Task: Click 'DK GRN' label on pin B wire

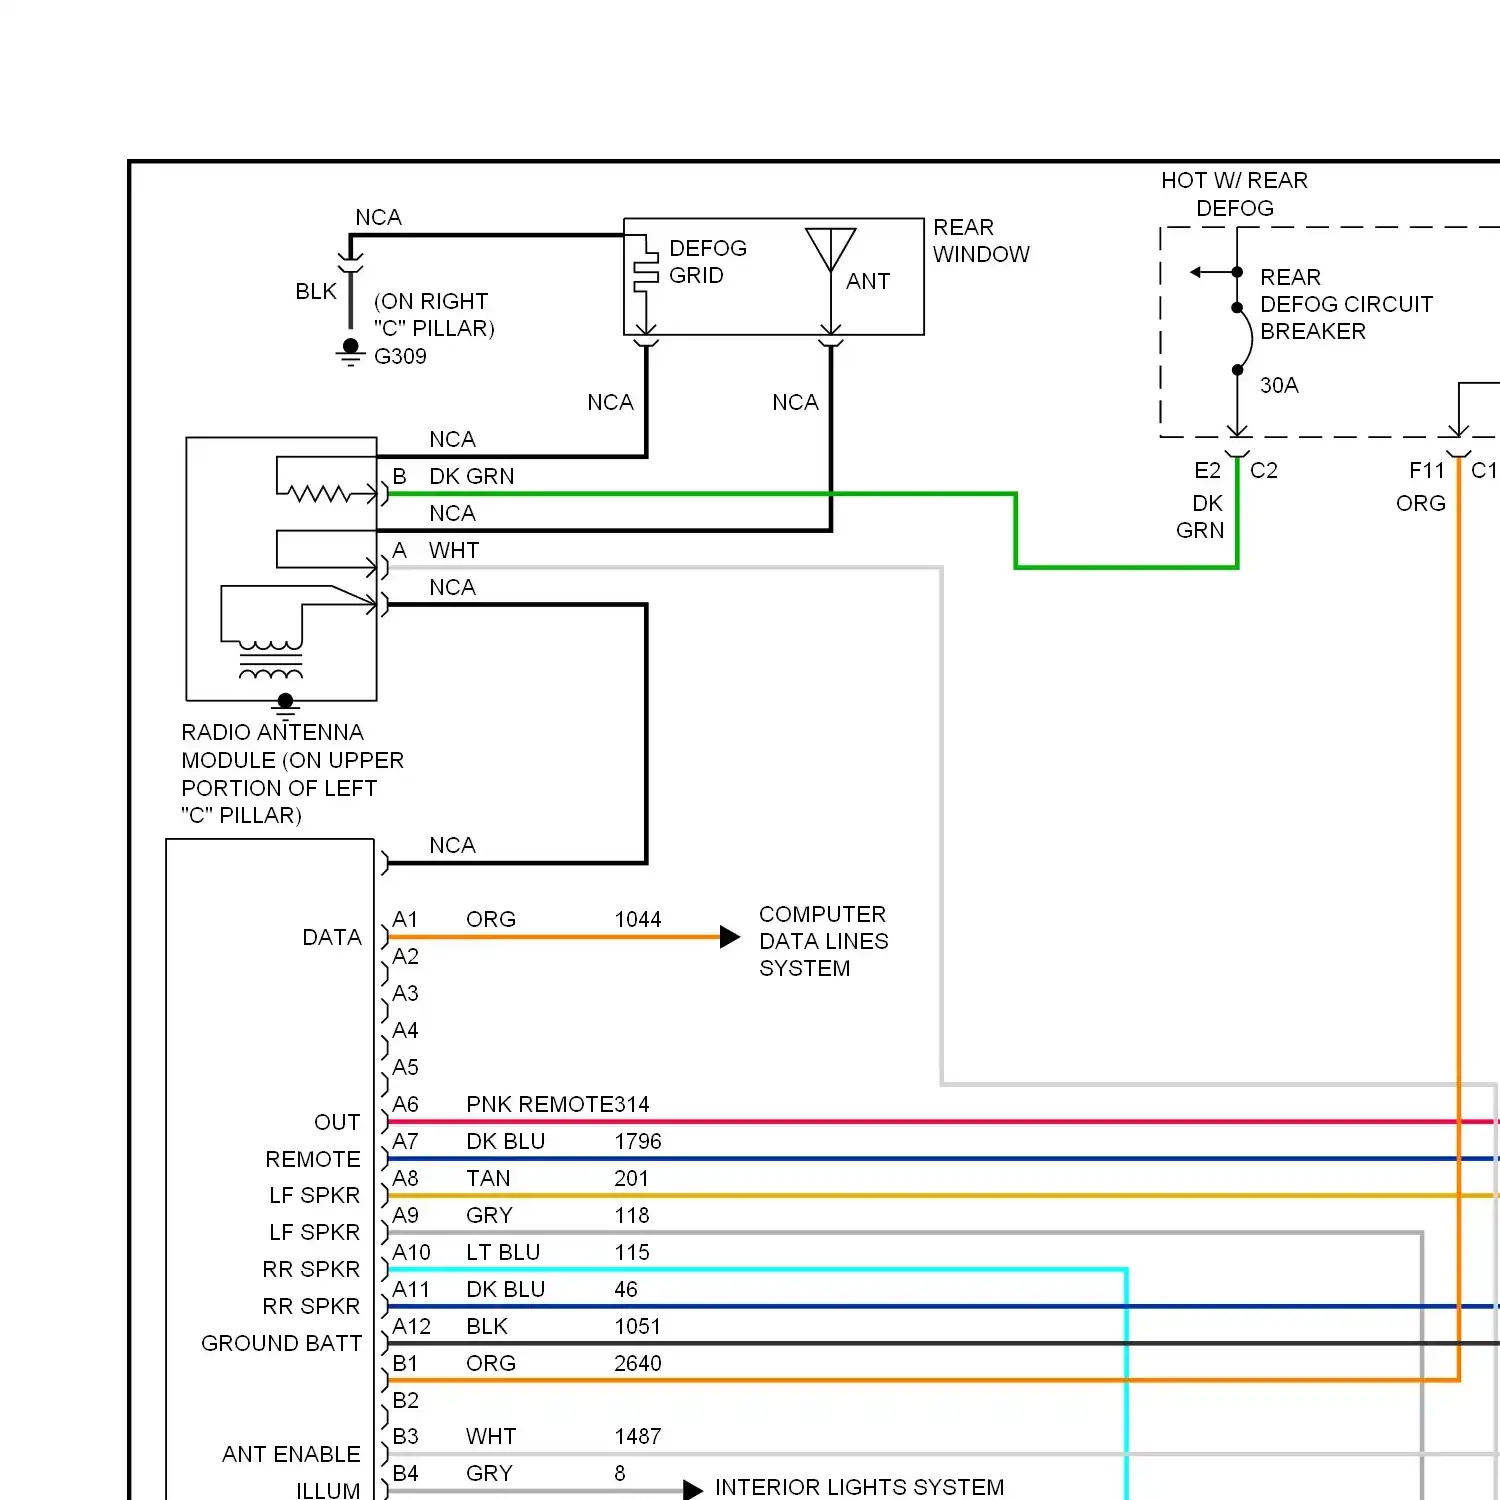Action: coord(471,476)
